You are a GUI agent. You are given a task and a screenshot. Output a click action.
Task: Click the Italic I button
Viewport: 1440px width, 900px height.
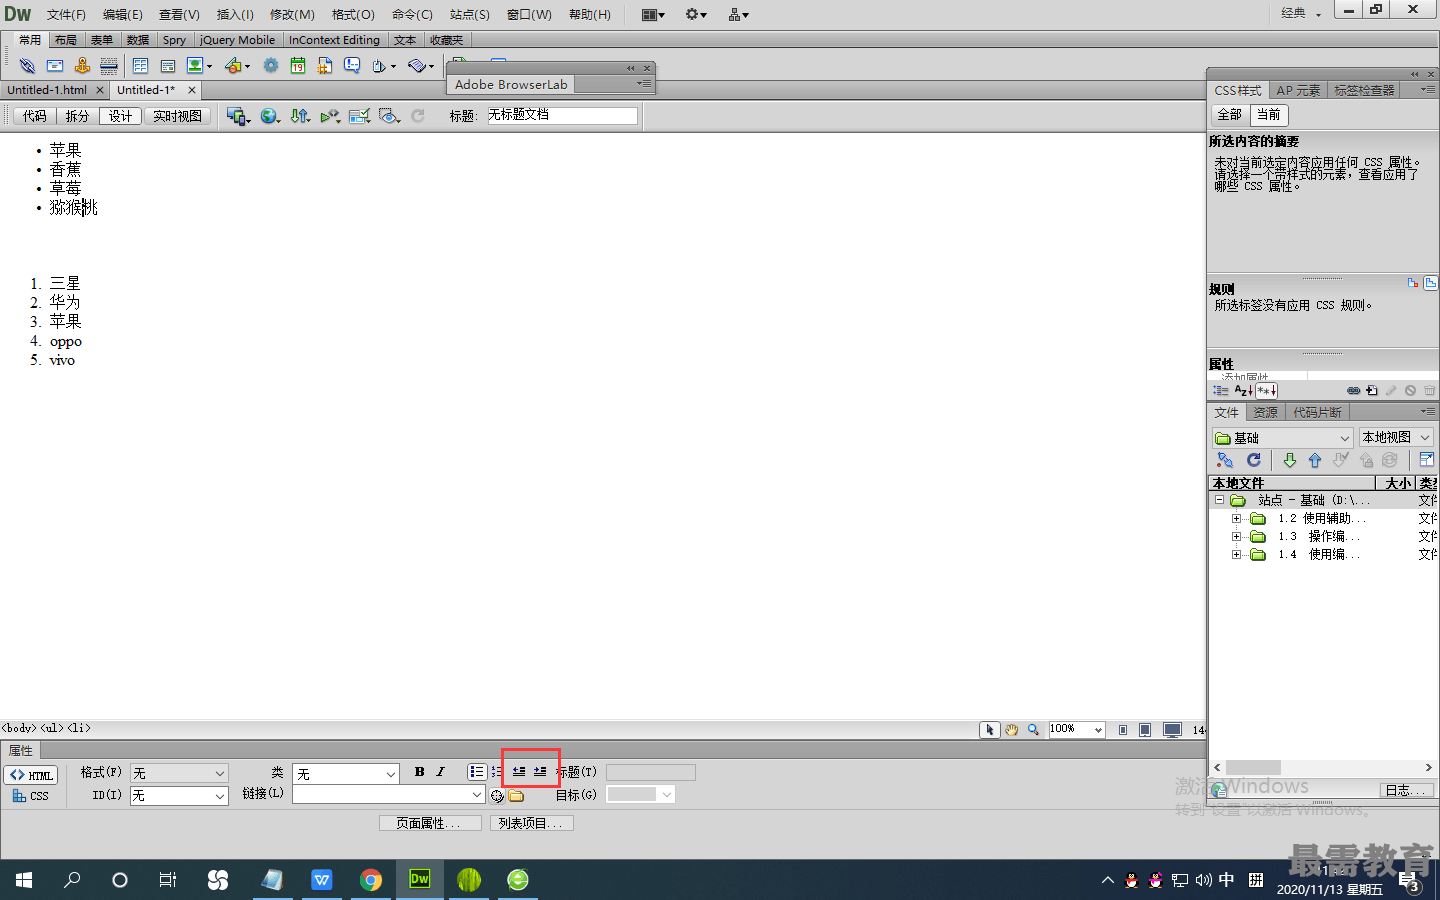440,772
